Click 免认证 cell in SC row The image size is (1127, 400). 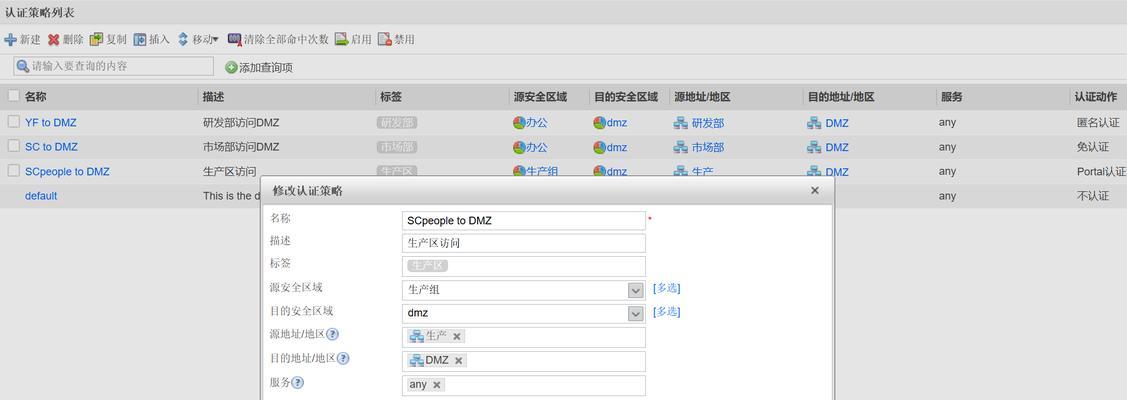click(x=1092, y=147)
